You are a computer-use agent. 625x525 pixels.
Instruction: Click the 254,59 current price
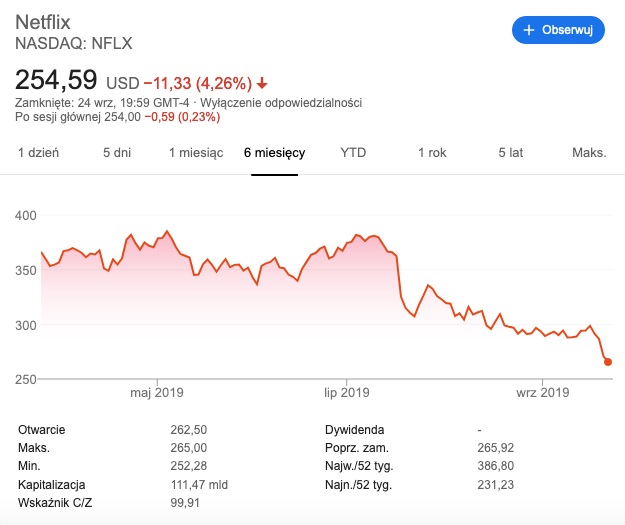click(x=56, y=80)
